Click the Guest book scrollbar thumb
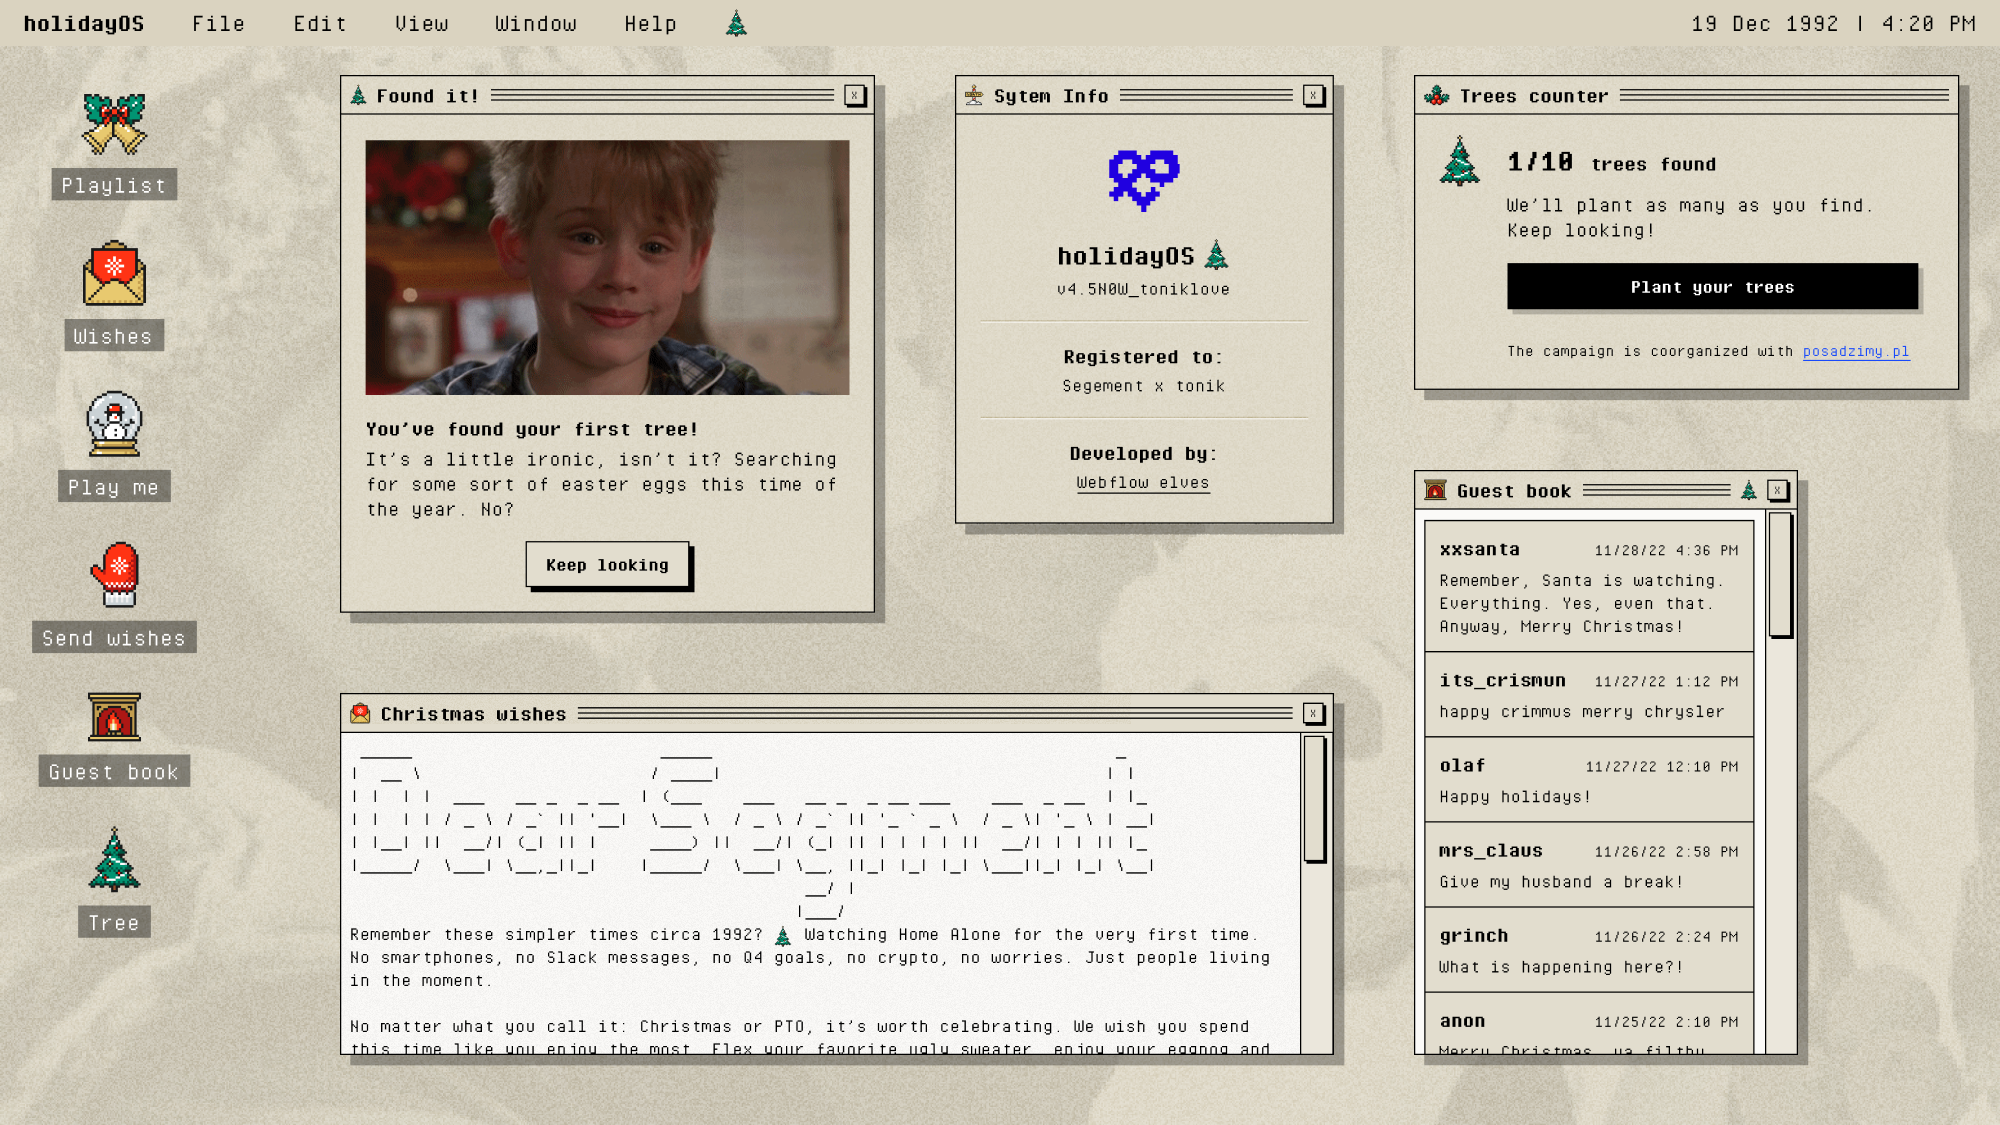Screen dimensions: 2000x1125 pos(1780,575)
